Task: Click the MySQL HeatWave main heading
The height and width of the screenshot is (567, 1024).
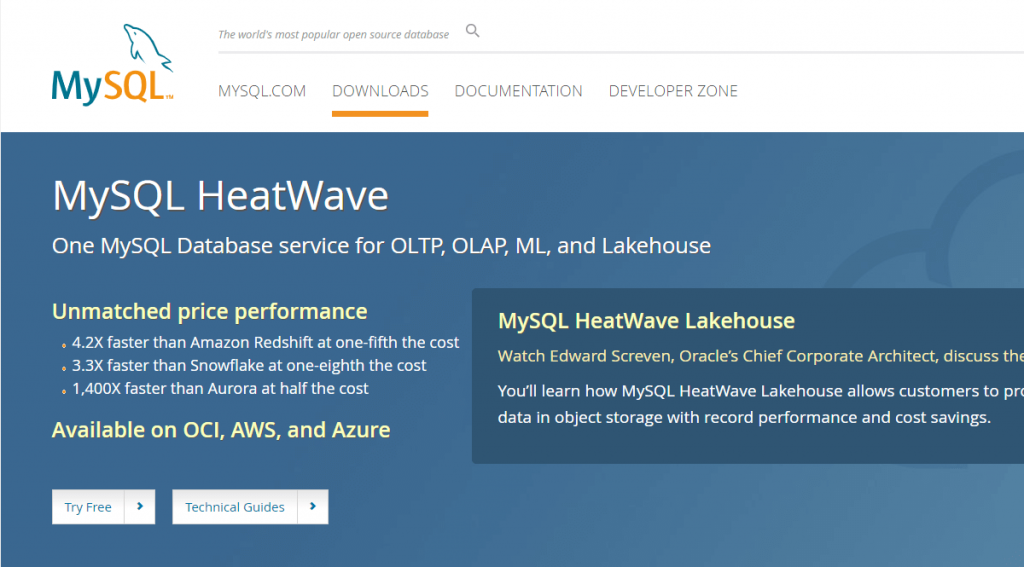Action: [x=221, y=195]
